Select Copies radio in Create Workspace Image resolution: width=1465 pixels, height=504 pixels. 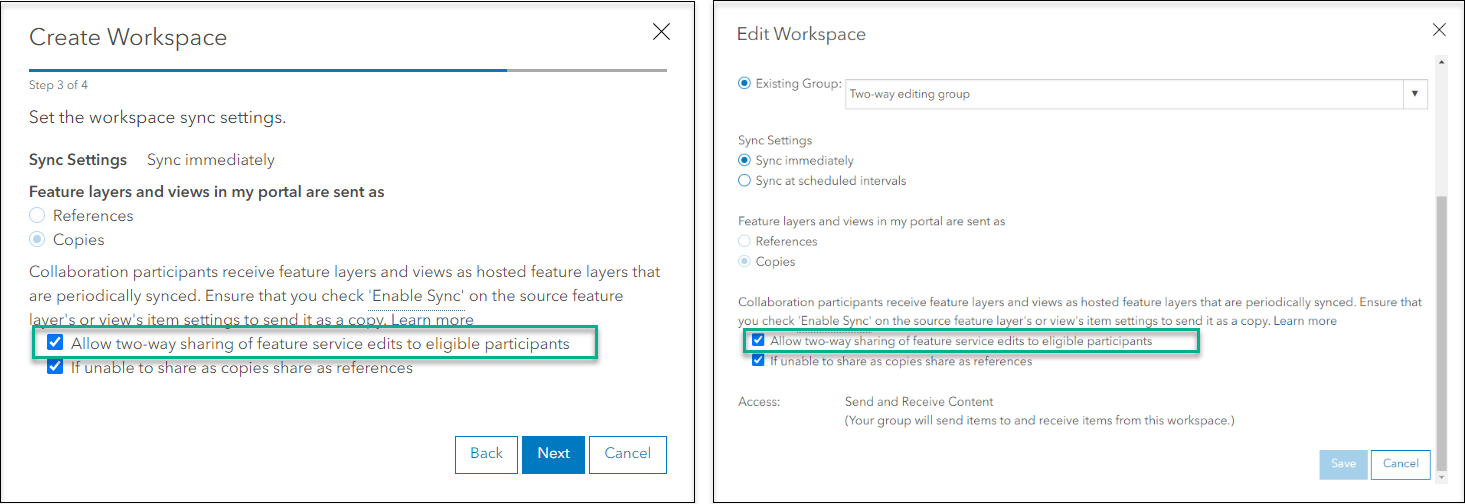[38, 240]
